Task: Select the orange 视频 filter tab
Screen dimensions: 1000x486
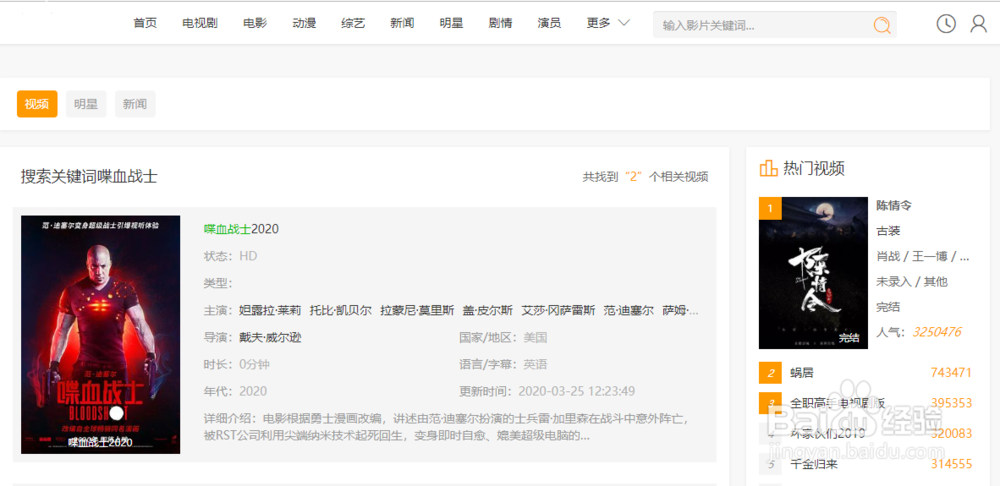Action: tap(37, 104)
